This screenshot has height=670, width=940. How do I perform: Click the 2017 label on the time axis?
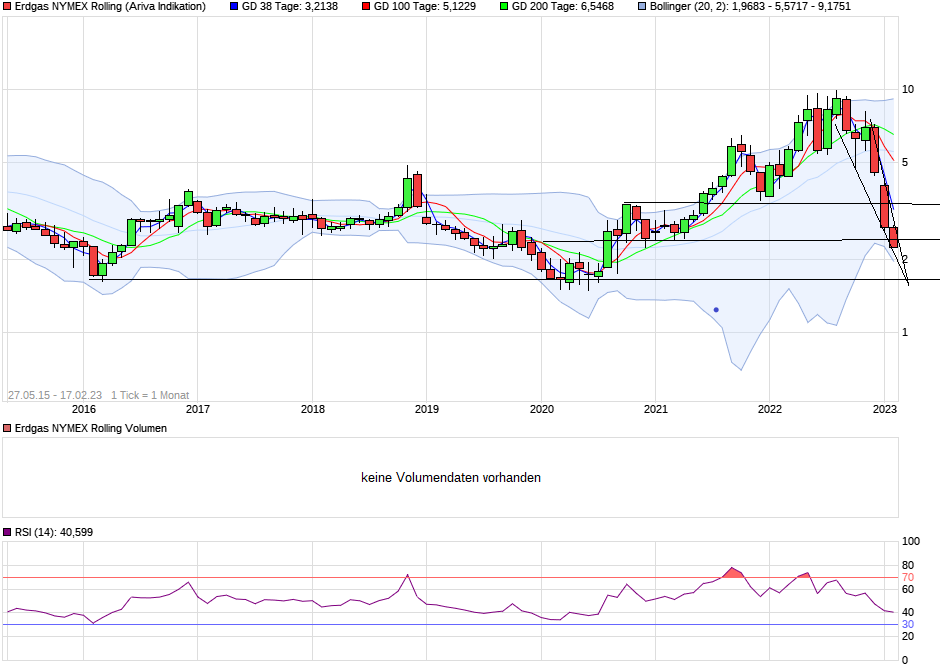click(x=198, y=409)
